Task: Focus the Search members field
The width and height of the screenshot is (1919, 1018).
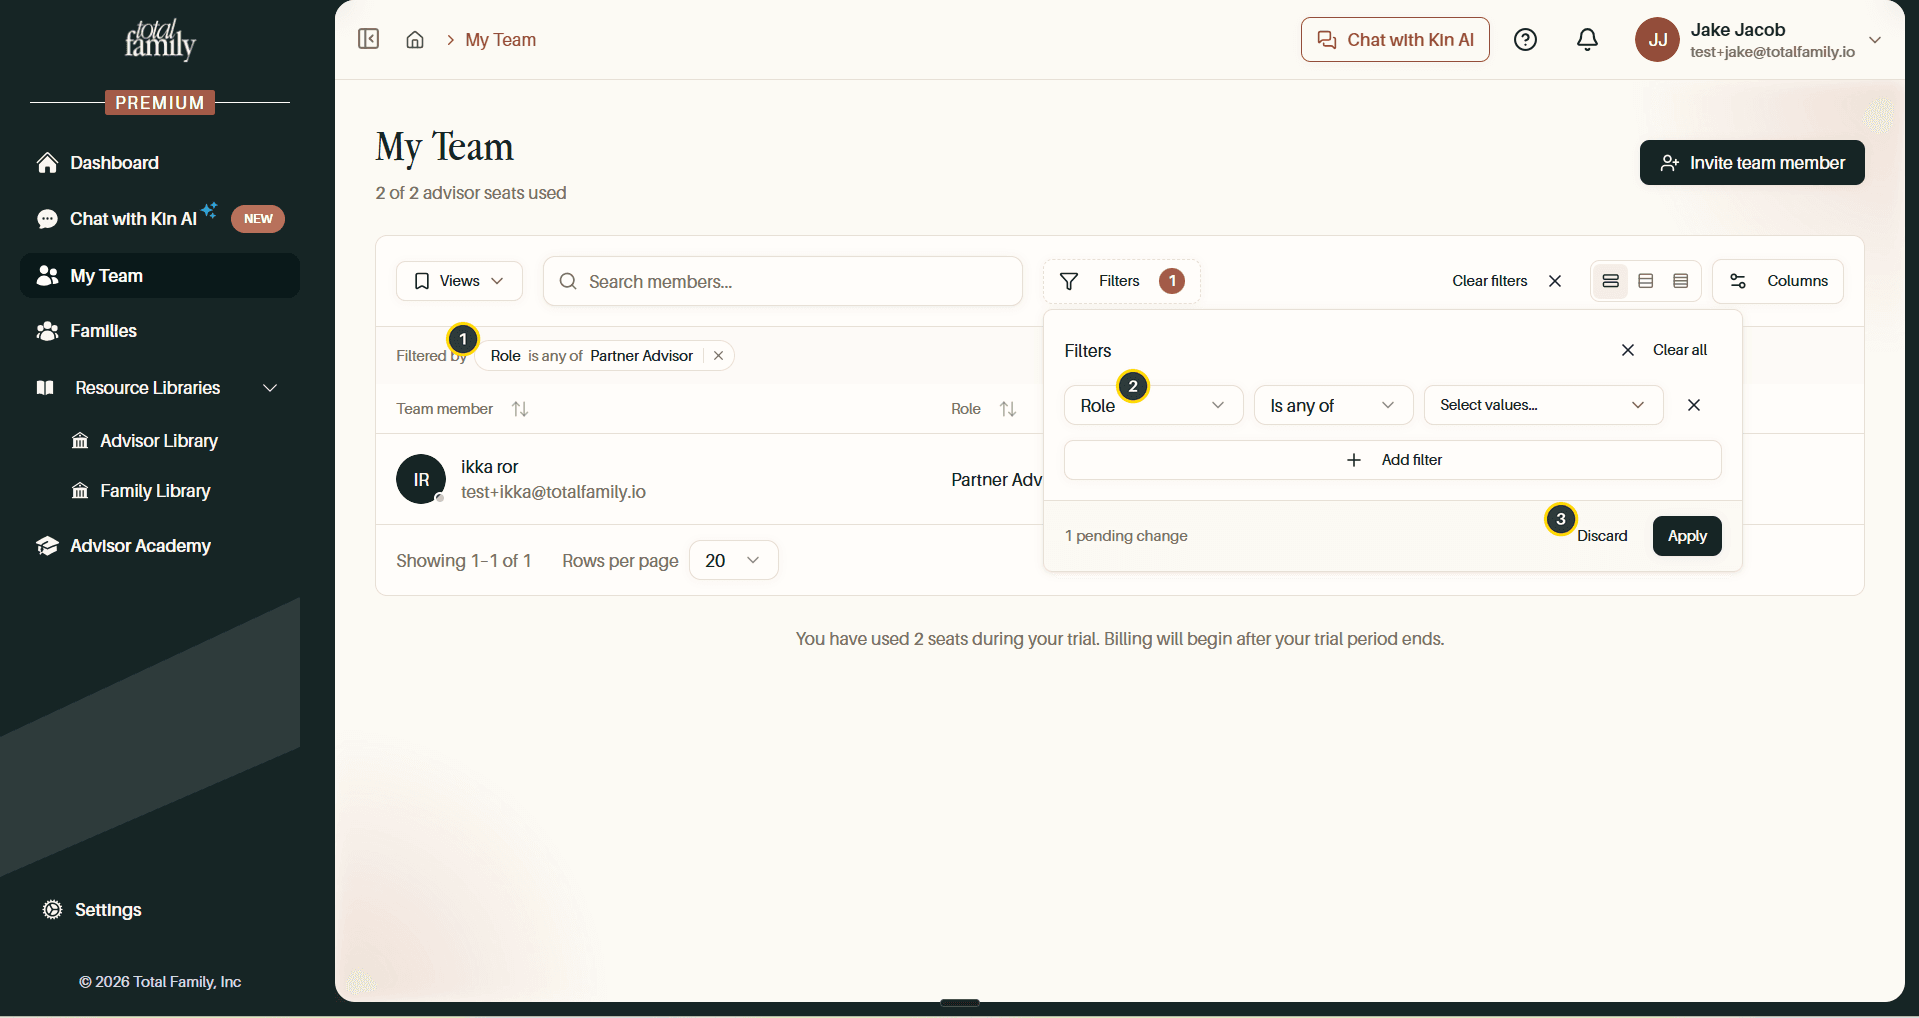Action: click(783, 281)
